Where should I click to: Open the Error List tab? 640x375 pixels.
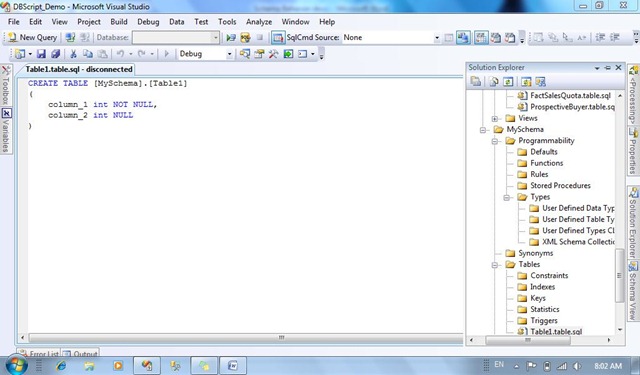coord(39,353)
